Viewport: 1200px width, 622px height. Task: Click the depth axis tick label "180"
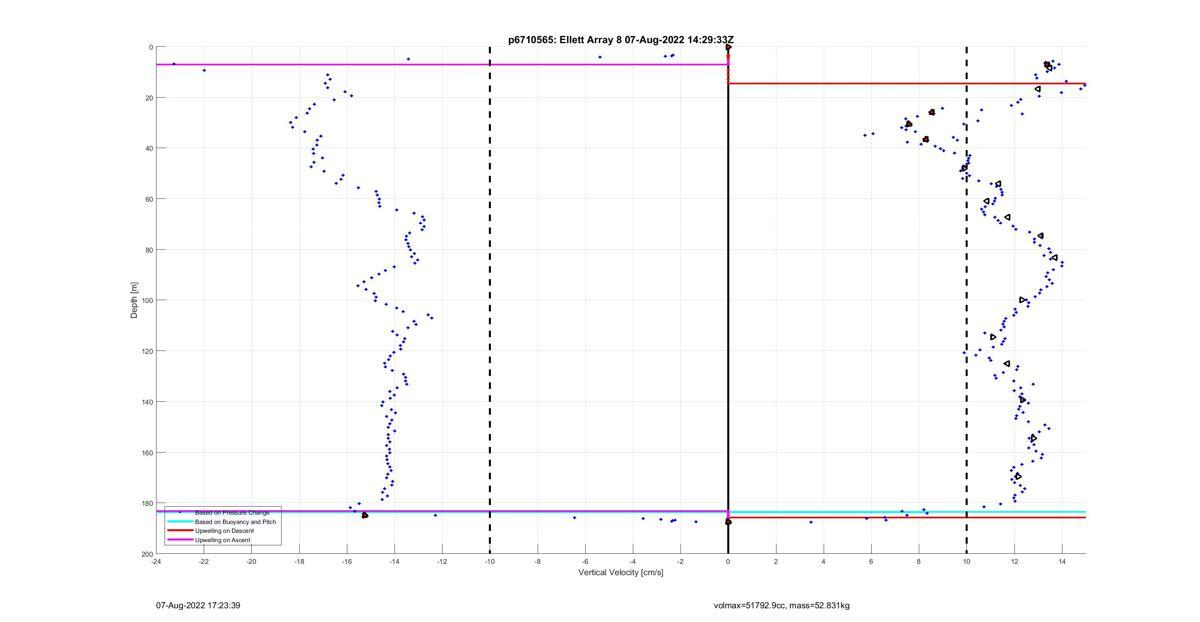146,503
